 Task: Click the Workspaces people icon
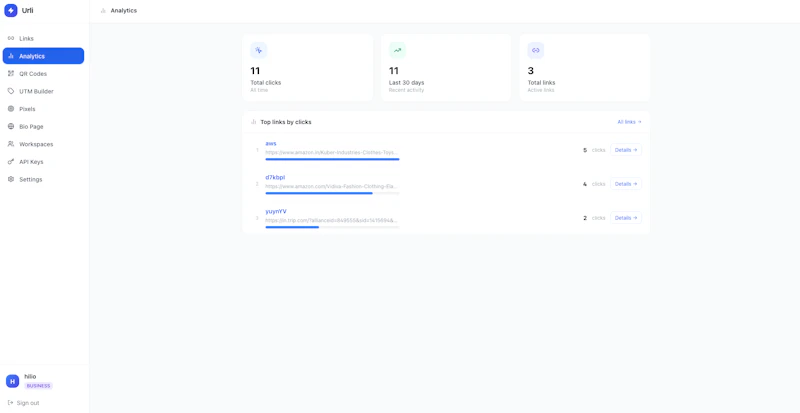pos(11,144)
